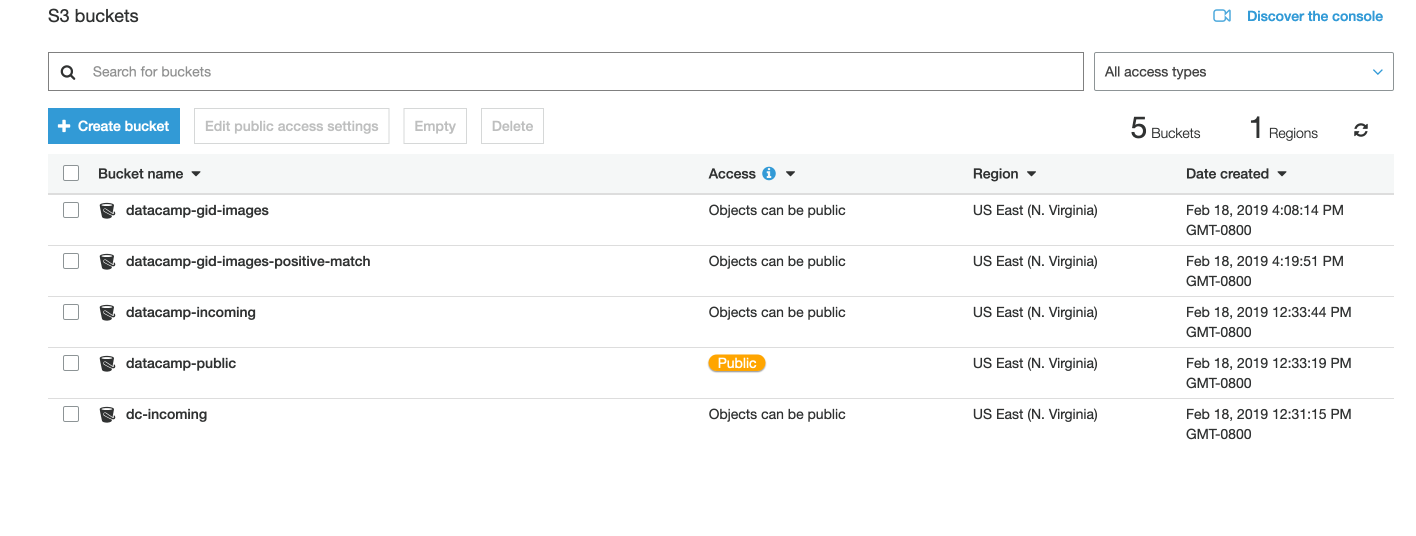Click the bucket icon for datacamp-public
The height and width of the screenshot is (536, 1416).
click(107, 364)
